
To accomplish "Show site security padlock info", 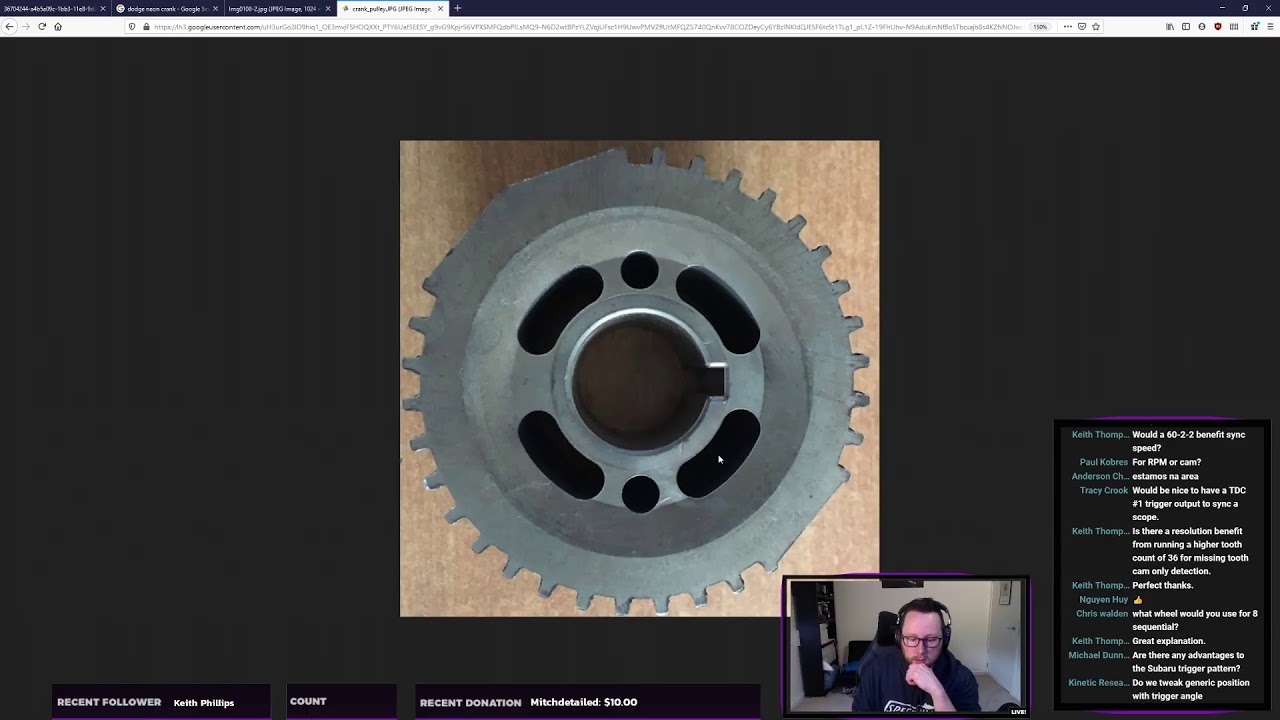I will [146, 27].
